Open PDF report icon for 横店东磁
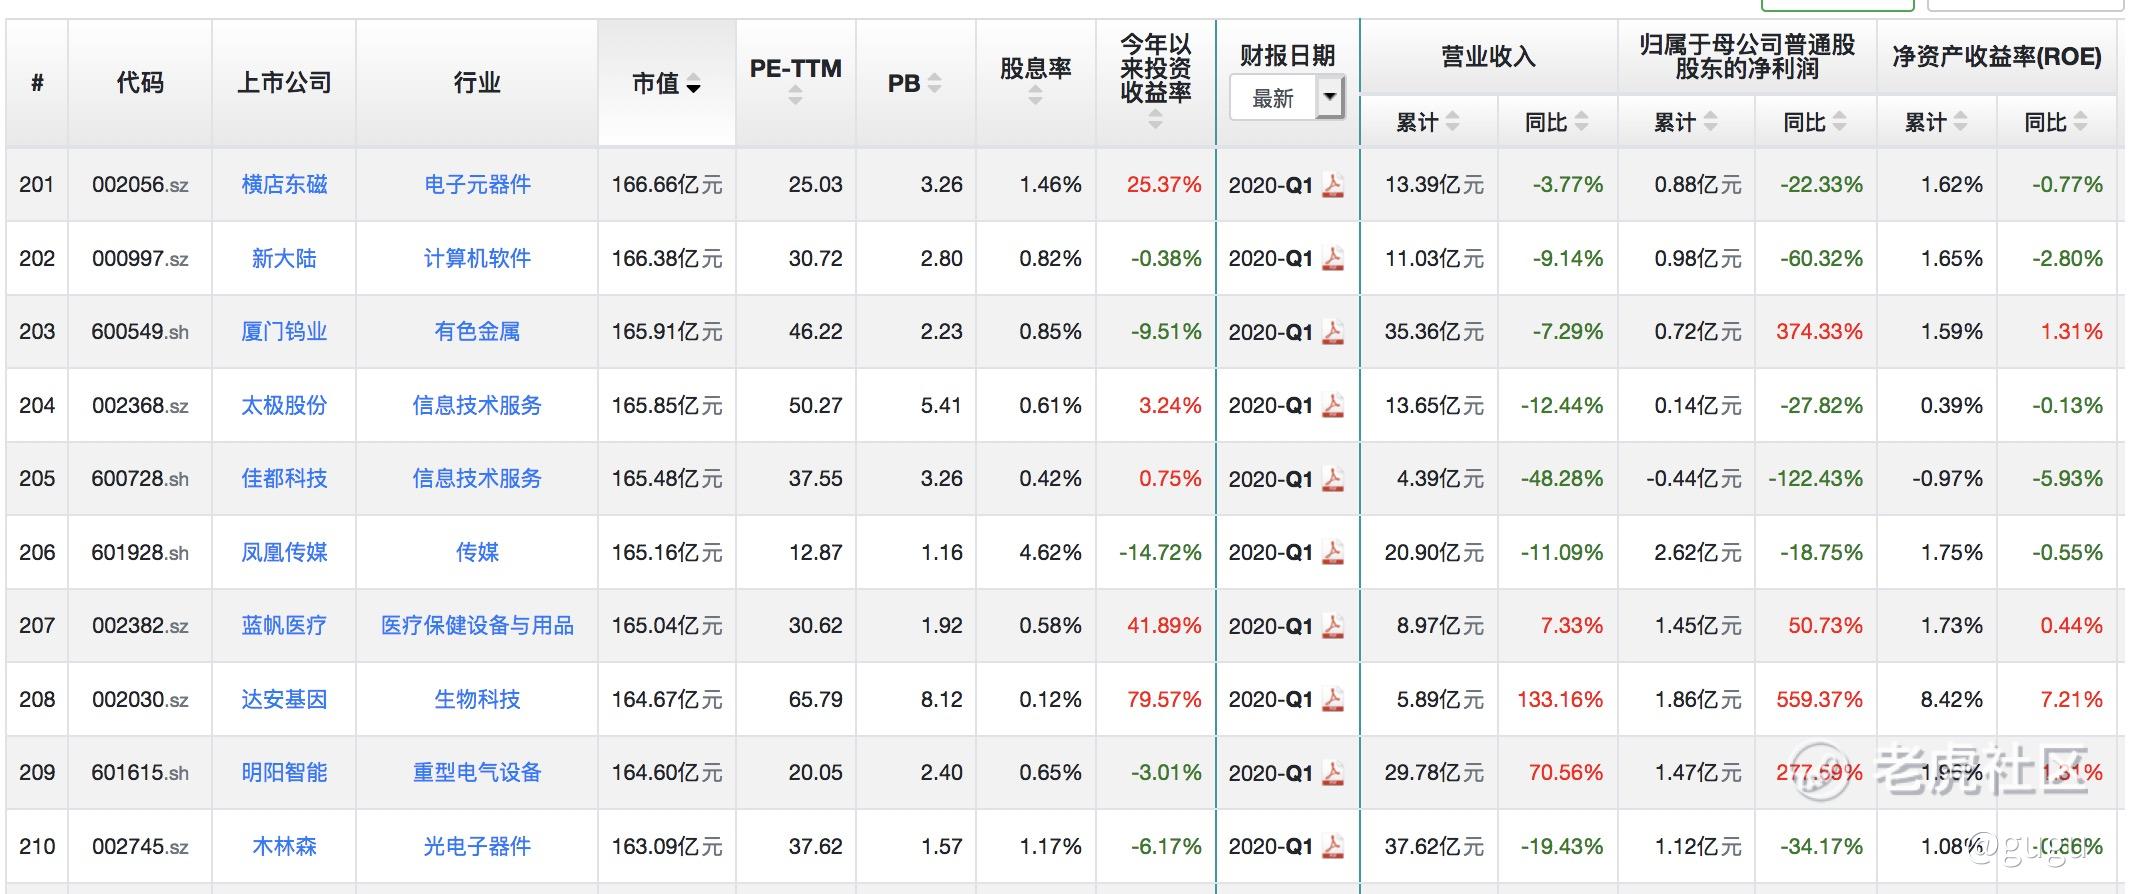The width and height of the screenshot is (2130, 894). coord(1333,185)
